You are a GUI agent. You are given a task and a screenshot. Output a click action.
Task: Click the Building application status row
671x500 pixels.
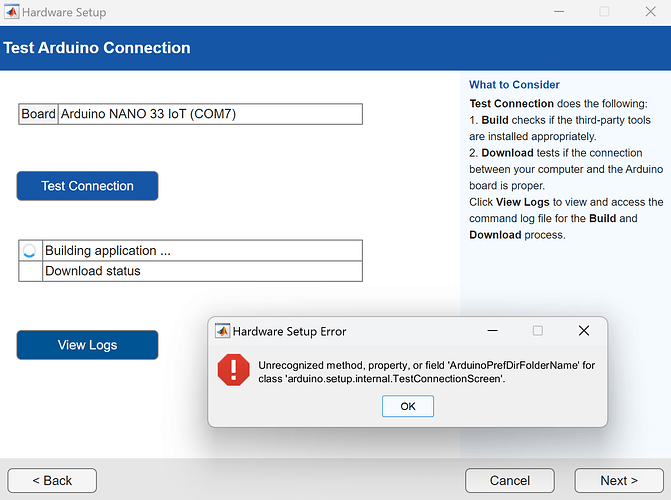(202, 251)
